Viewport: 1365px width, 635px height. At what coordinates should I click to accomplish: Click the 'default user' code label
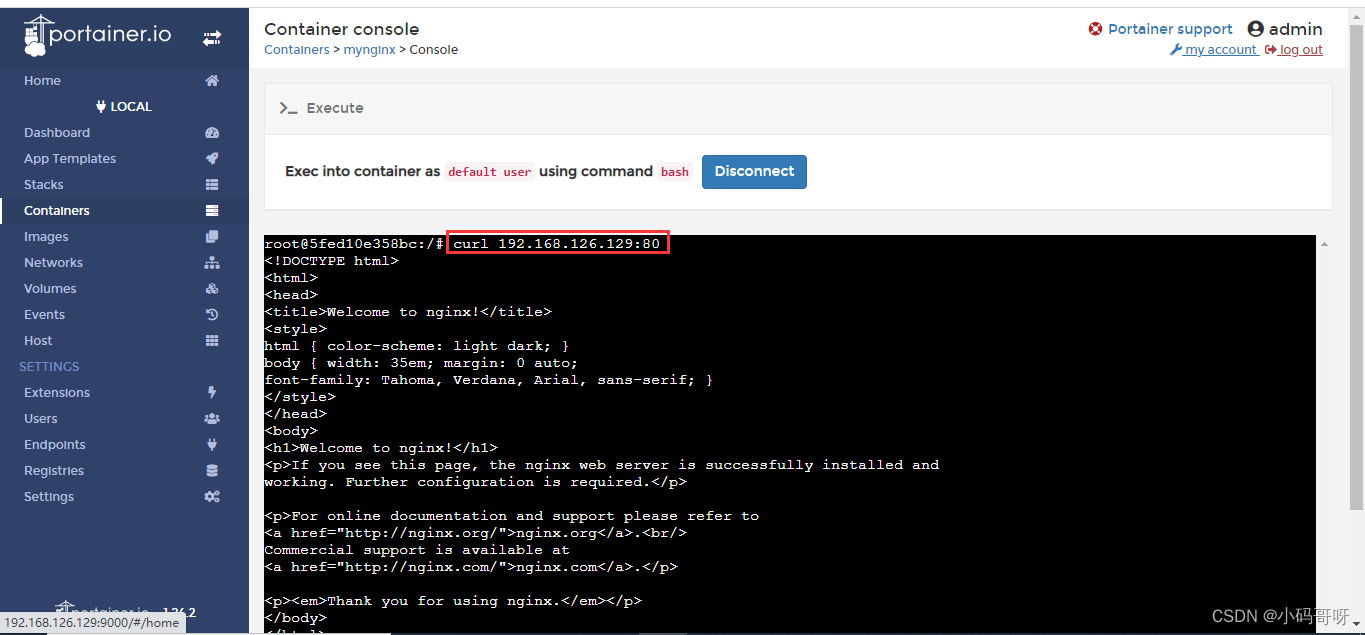[x=489, y=172]
